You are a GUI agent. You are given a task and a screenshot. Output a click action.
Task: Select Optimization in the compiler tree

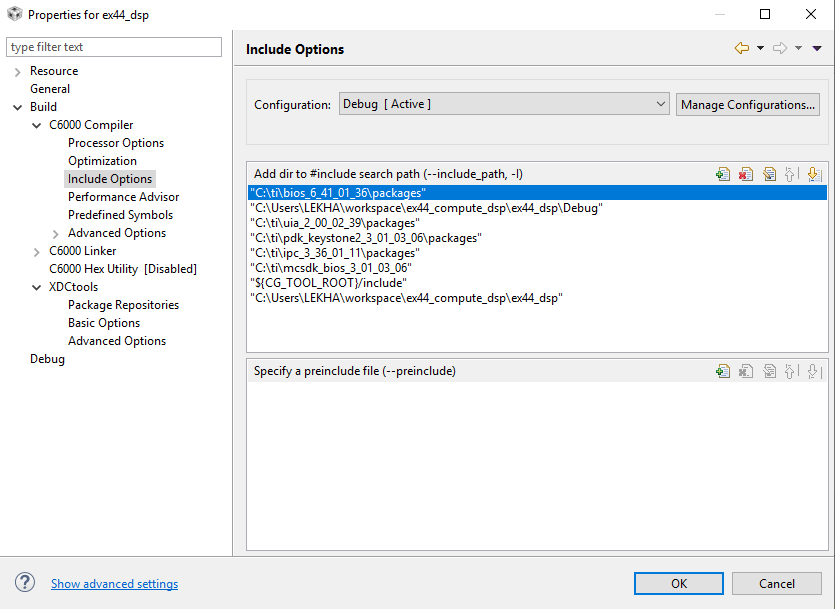[102, 161]
